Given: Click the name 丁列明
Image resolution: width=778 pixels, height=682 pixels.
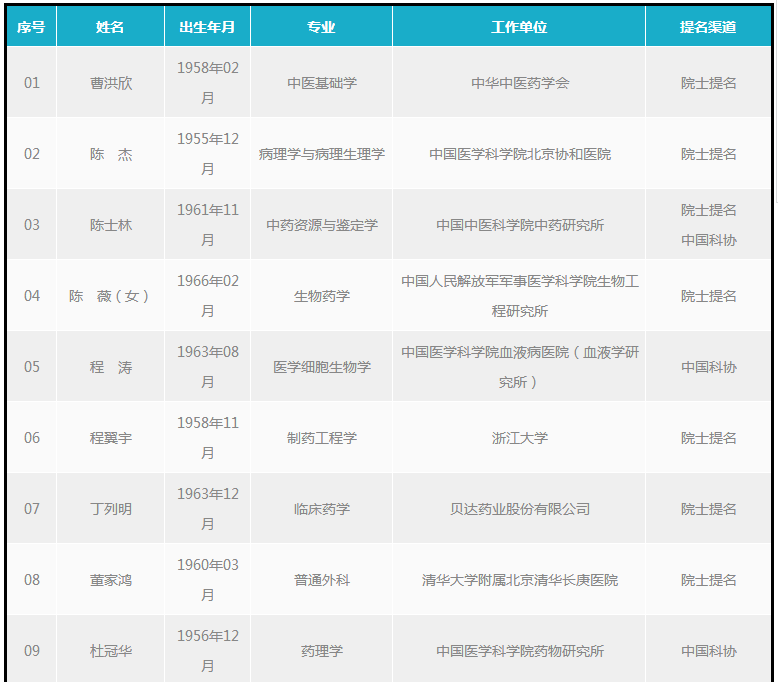Looking at the screenshot, I should pos(110,509).
